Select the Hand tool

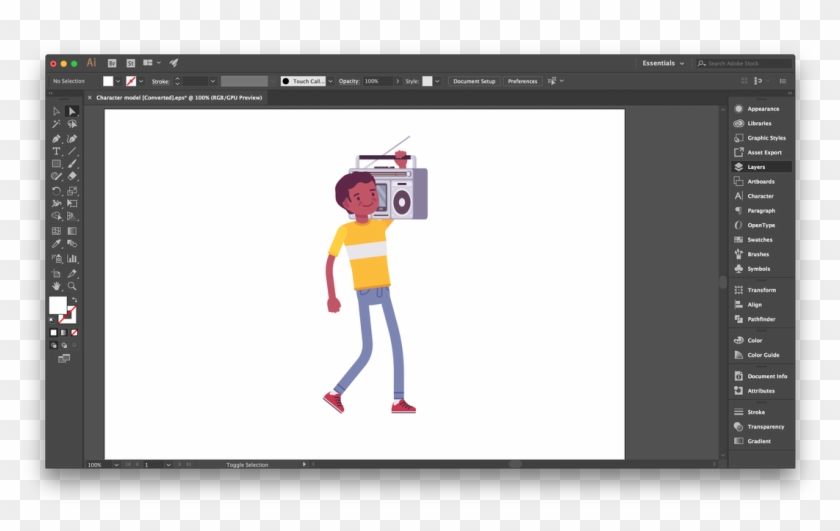[x=56, y=286]
